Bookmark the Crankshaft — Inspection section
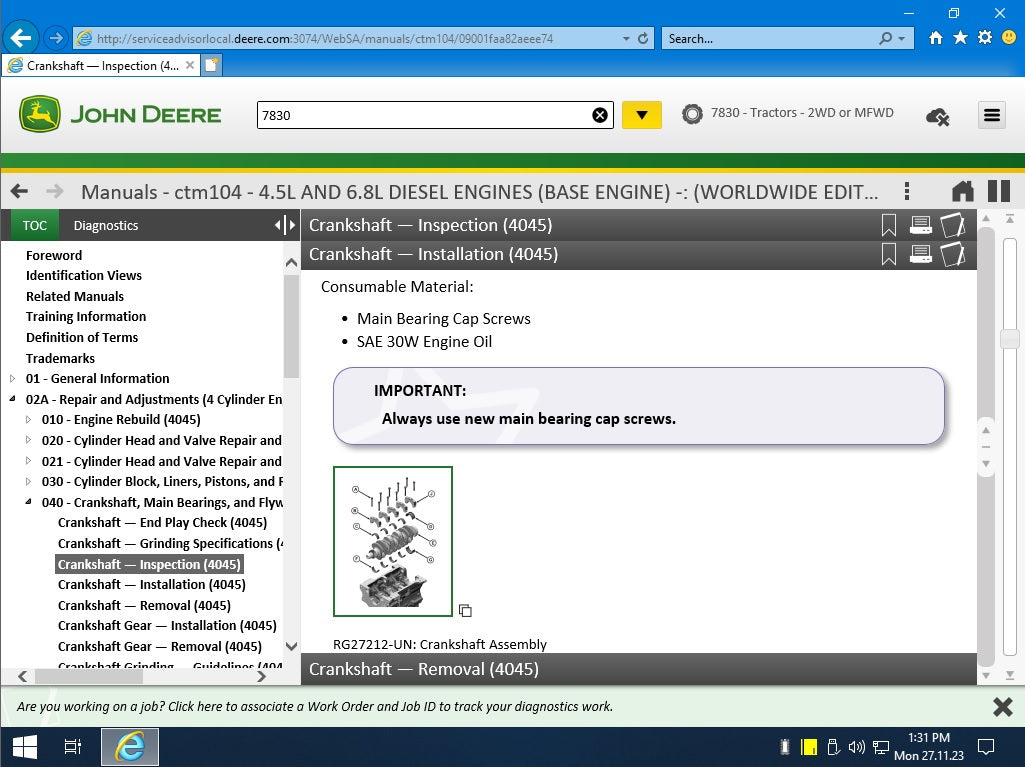This screenshot has width=1025, height=767. pos(888,225)
